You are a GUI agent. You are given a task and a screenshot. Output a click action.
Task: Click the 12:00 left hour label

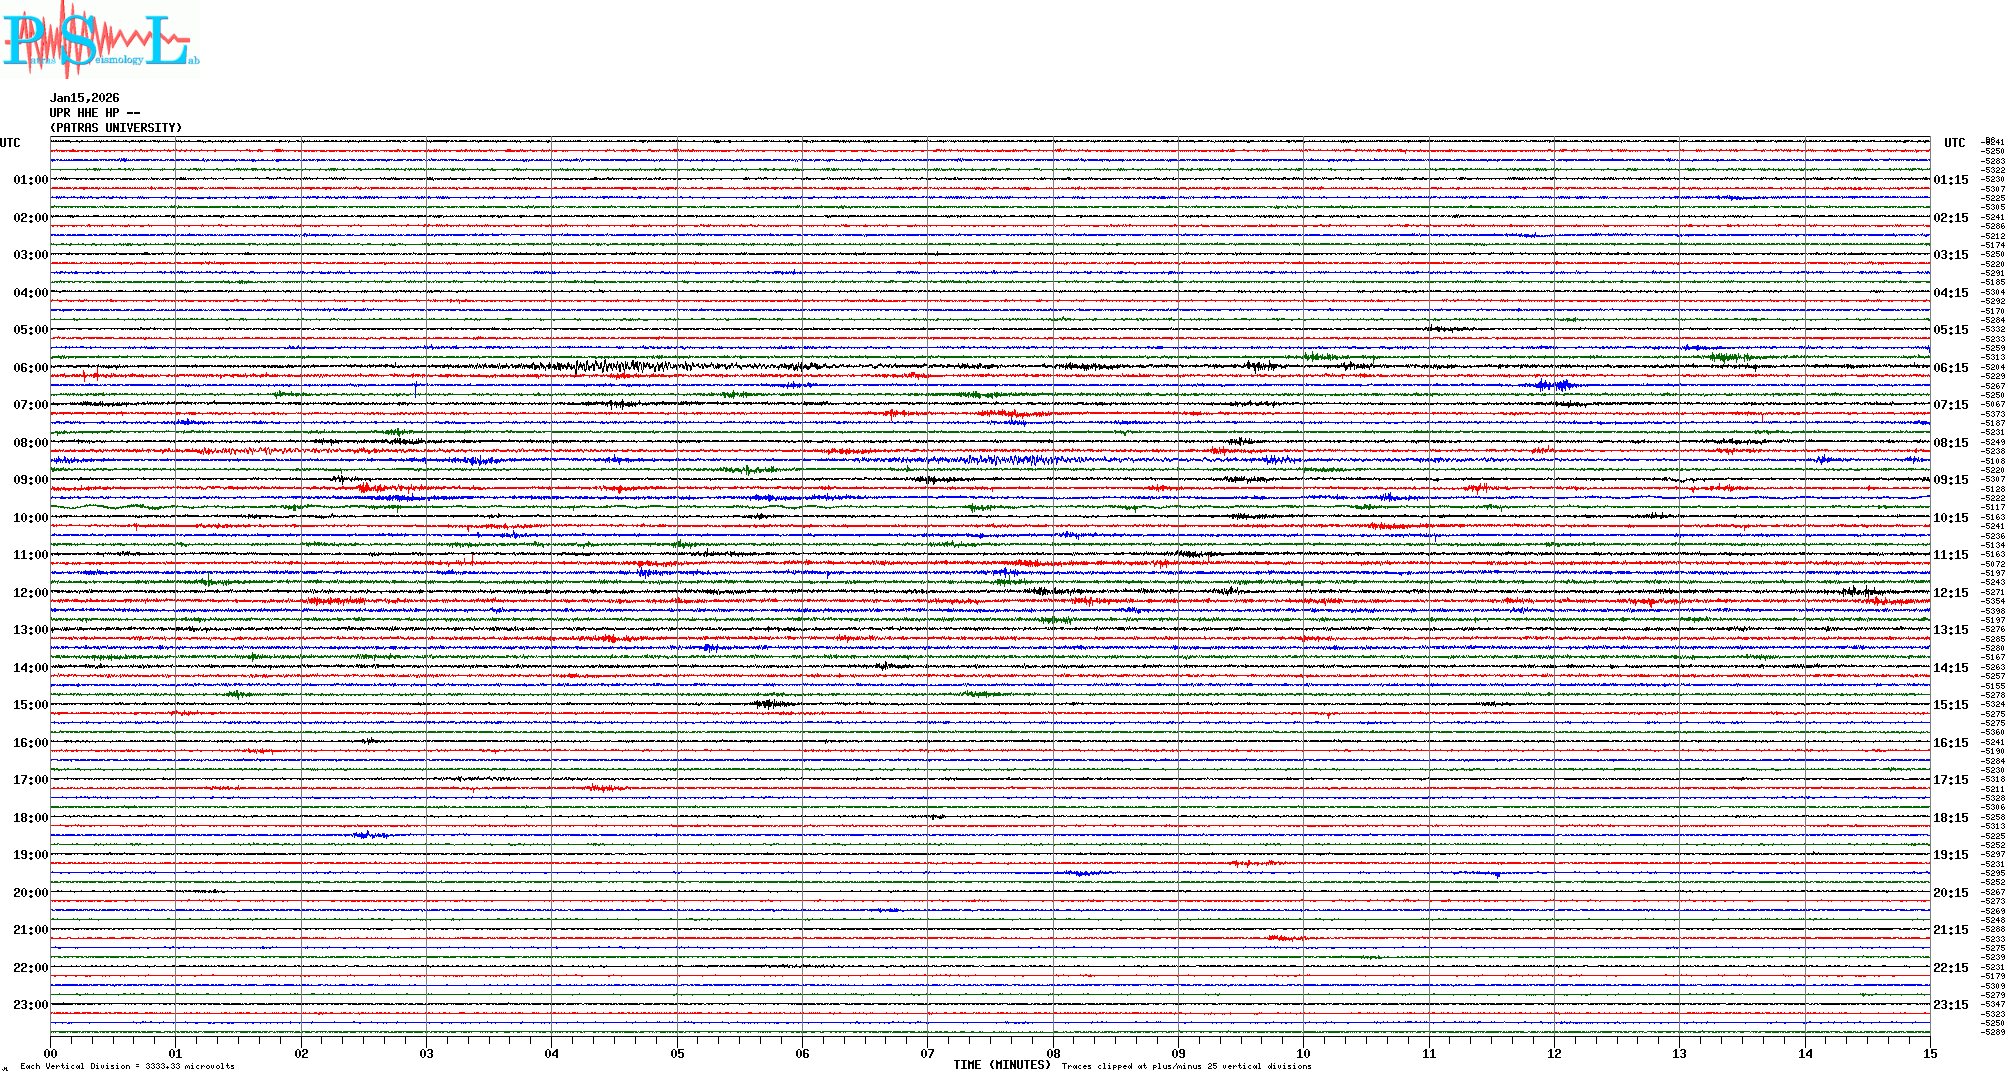click(30, 593)
